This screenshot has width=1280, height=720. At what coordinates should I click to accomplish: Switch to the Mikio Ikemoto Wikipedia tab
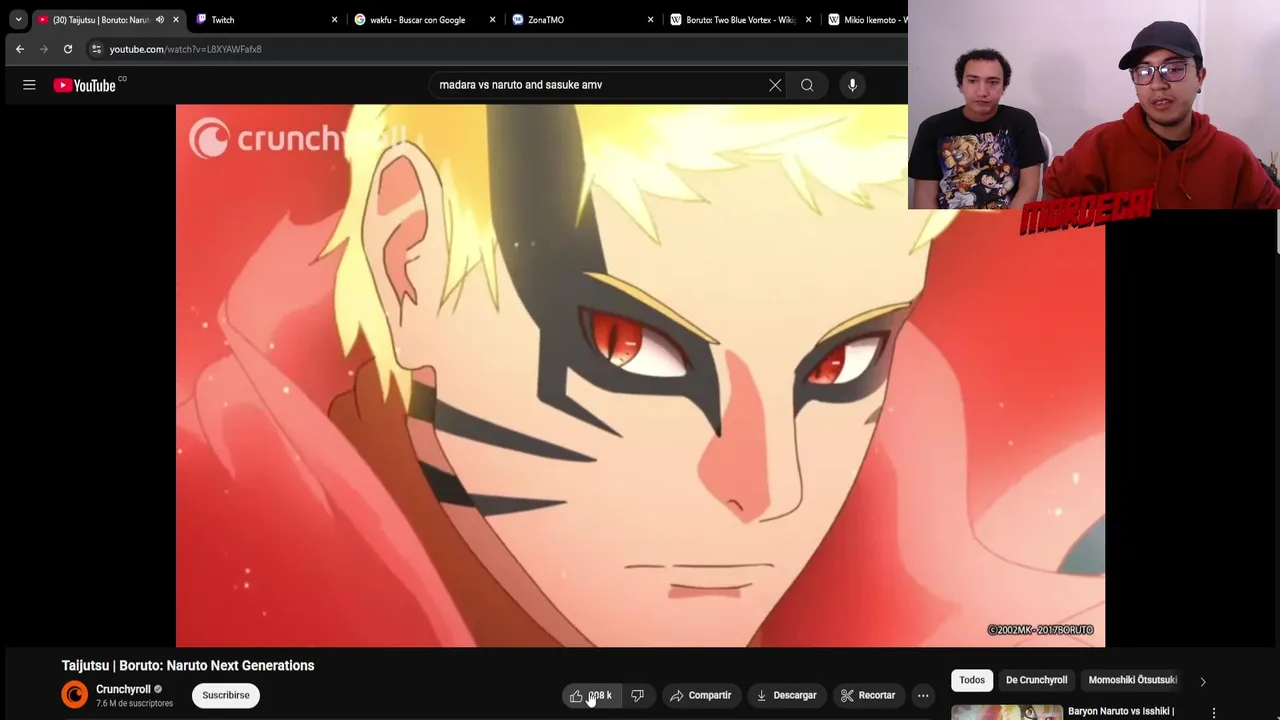coord(866,19)
